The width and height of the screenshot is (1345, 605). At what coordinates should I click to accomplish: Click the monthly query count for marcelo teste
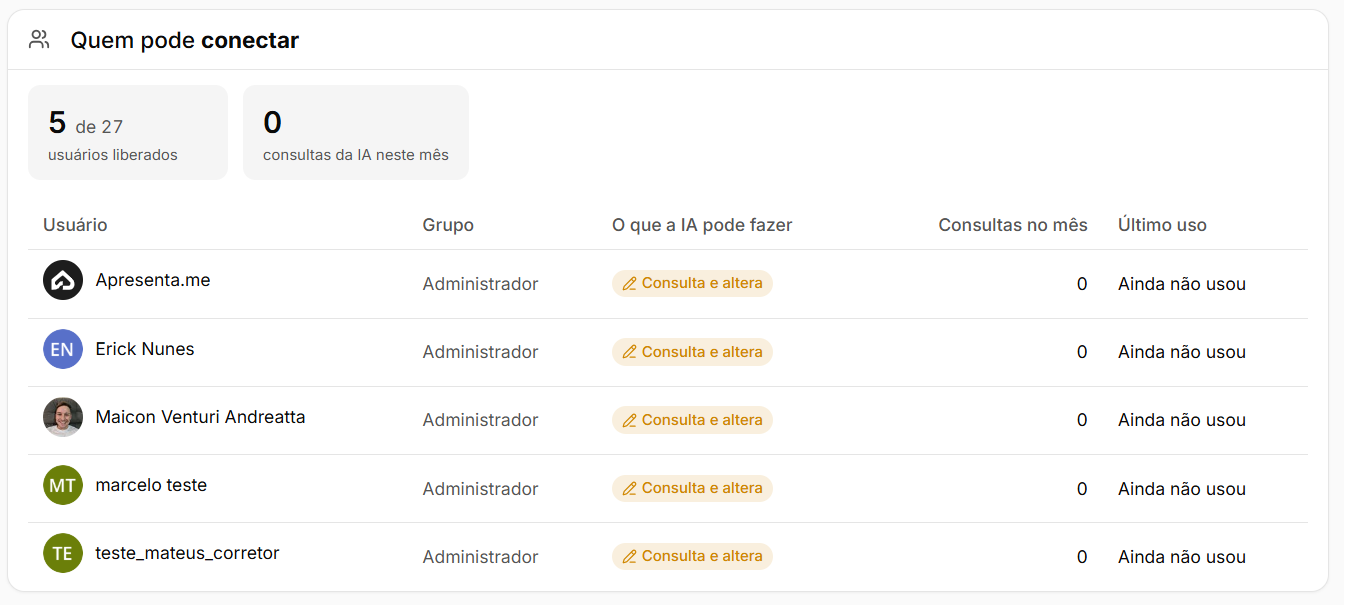coord(1082,489)
